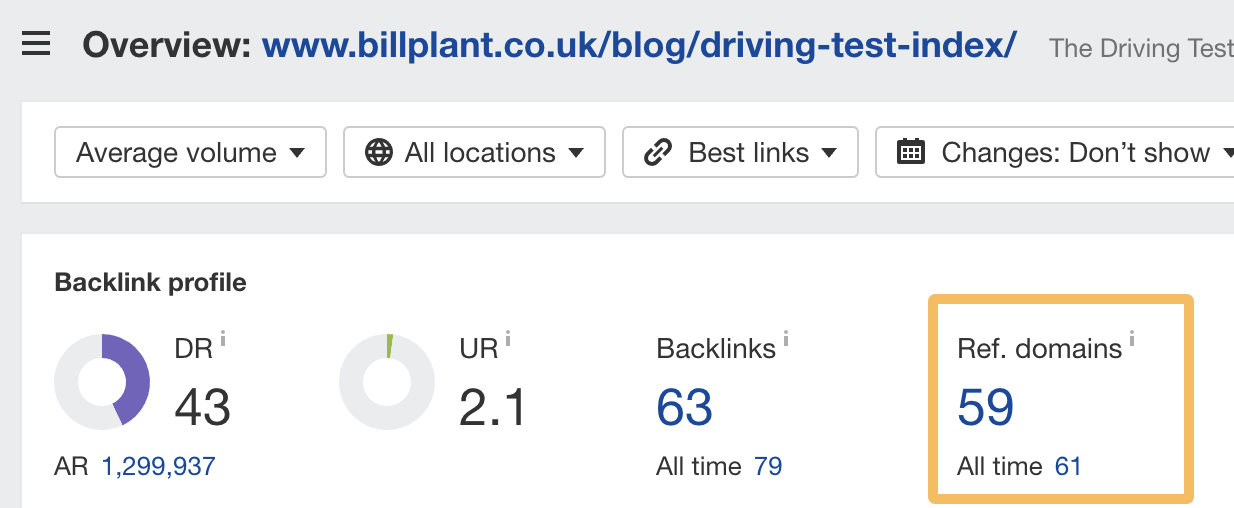Open the Backlinks count 63
Viewport: 1234px width, 508px height.
[685, 407]
